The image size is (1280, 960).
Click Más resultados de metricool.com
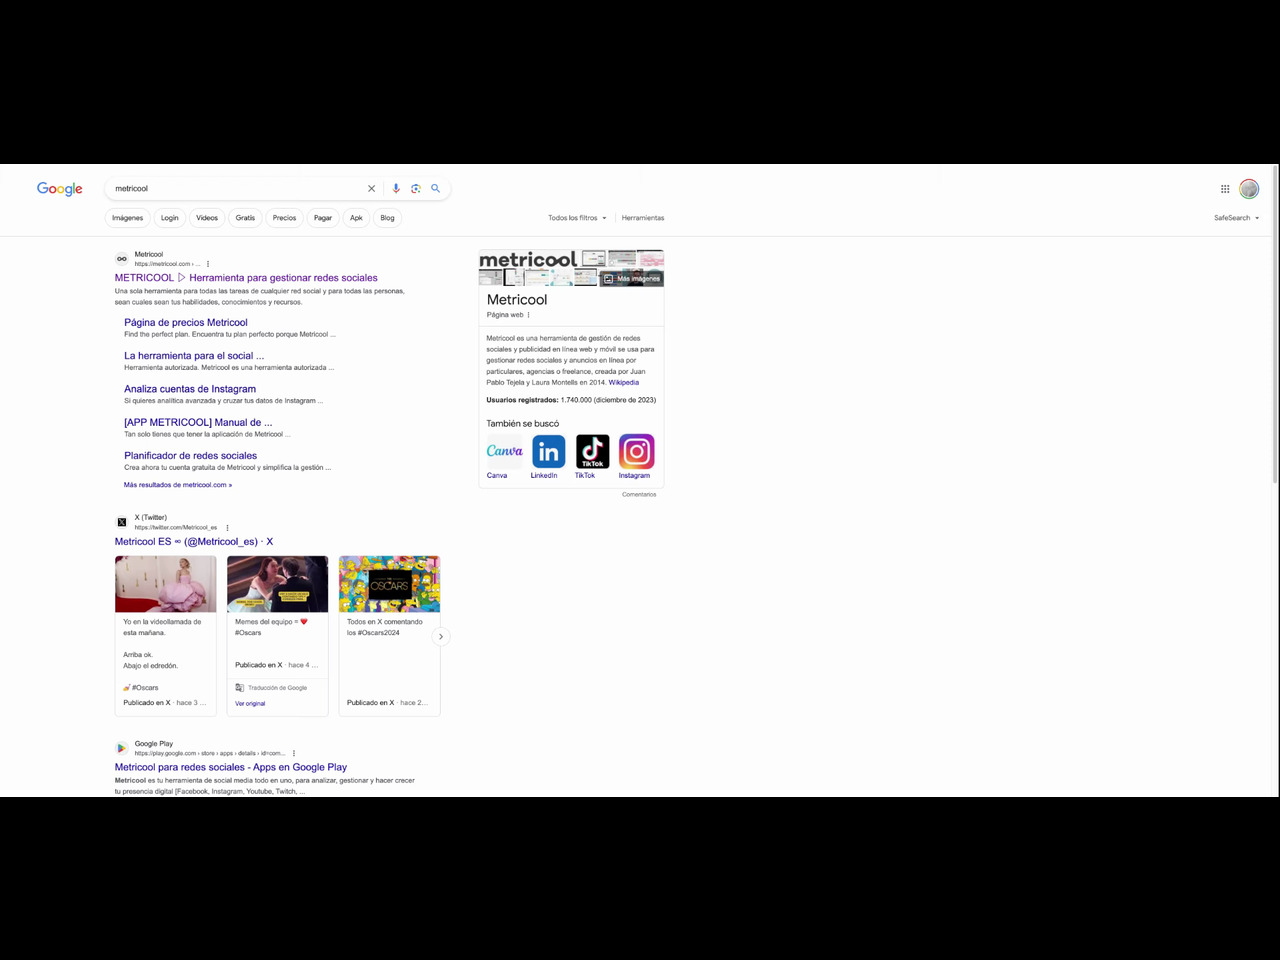178,485
